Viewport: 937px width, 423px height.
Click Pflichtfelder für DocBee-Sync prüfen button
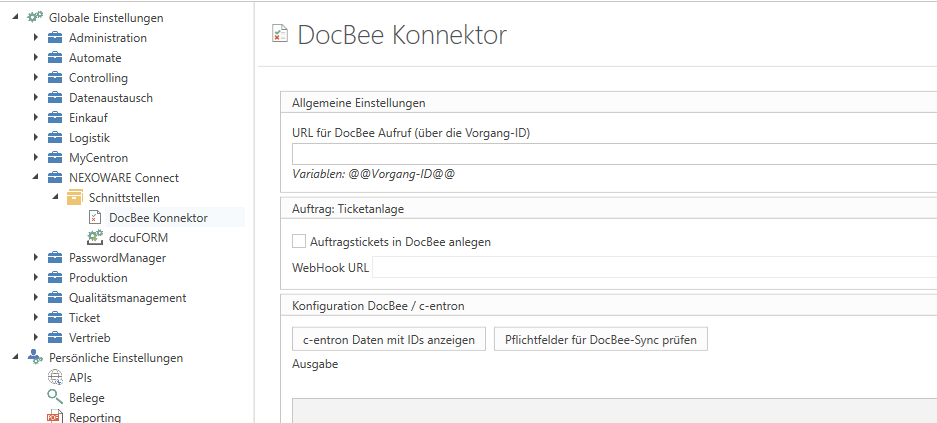point(601,339)
